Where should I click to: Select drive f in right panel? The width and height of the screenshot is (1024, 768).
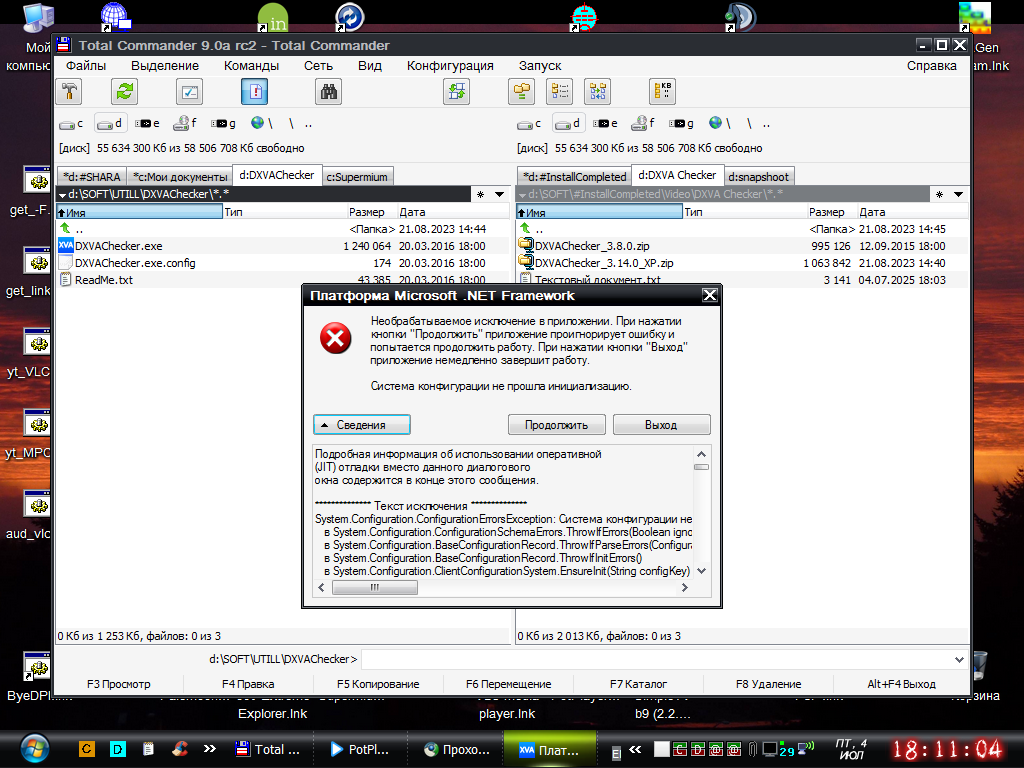pos(643,123)
